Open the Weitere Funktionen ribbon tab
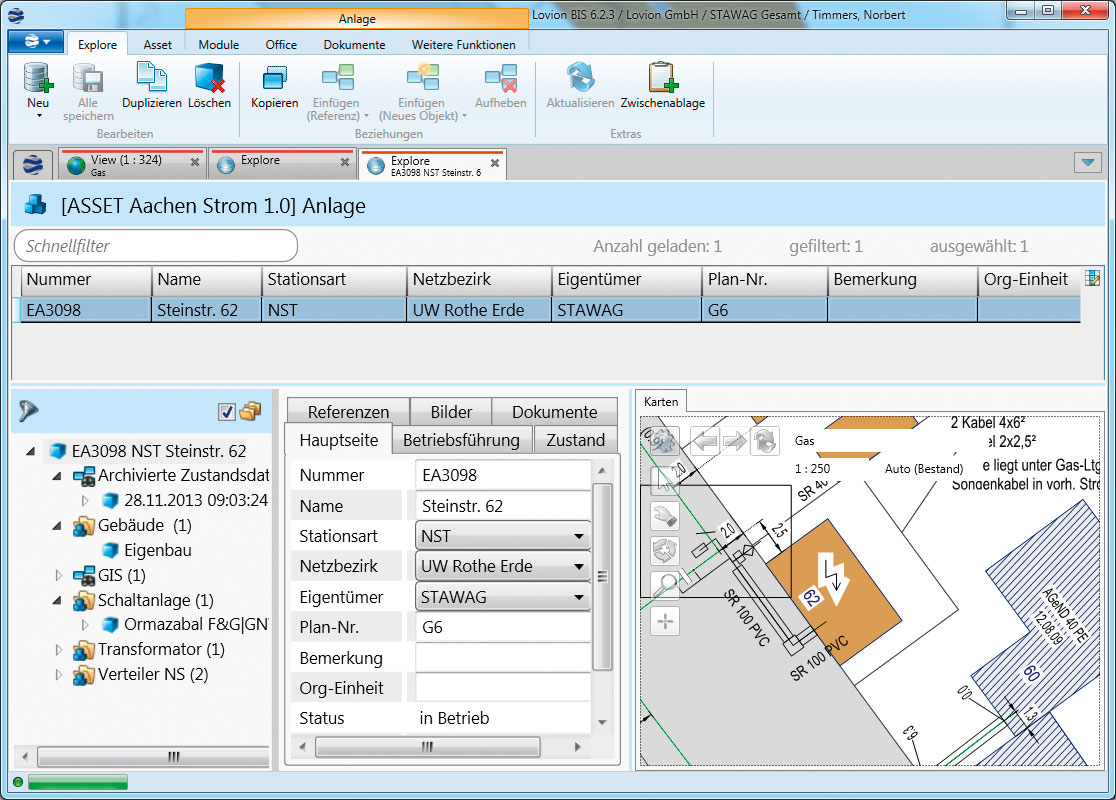 [x=463, y=45]
